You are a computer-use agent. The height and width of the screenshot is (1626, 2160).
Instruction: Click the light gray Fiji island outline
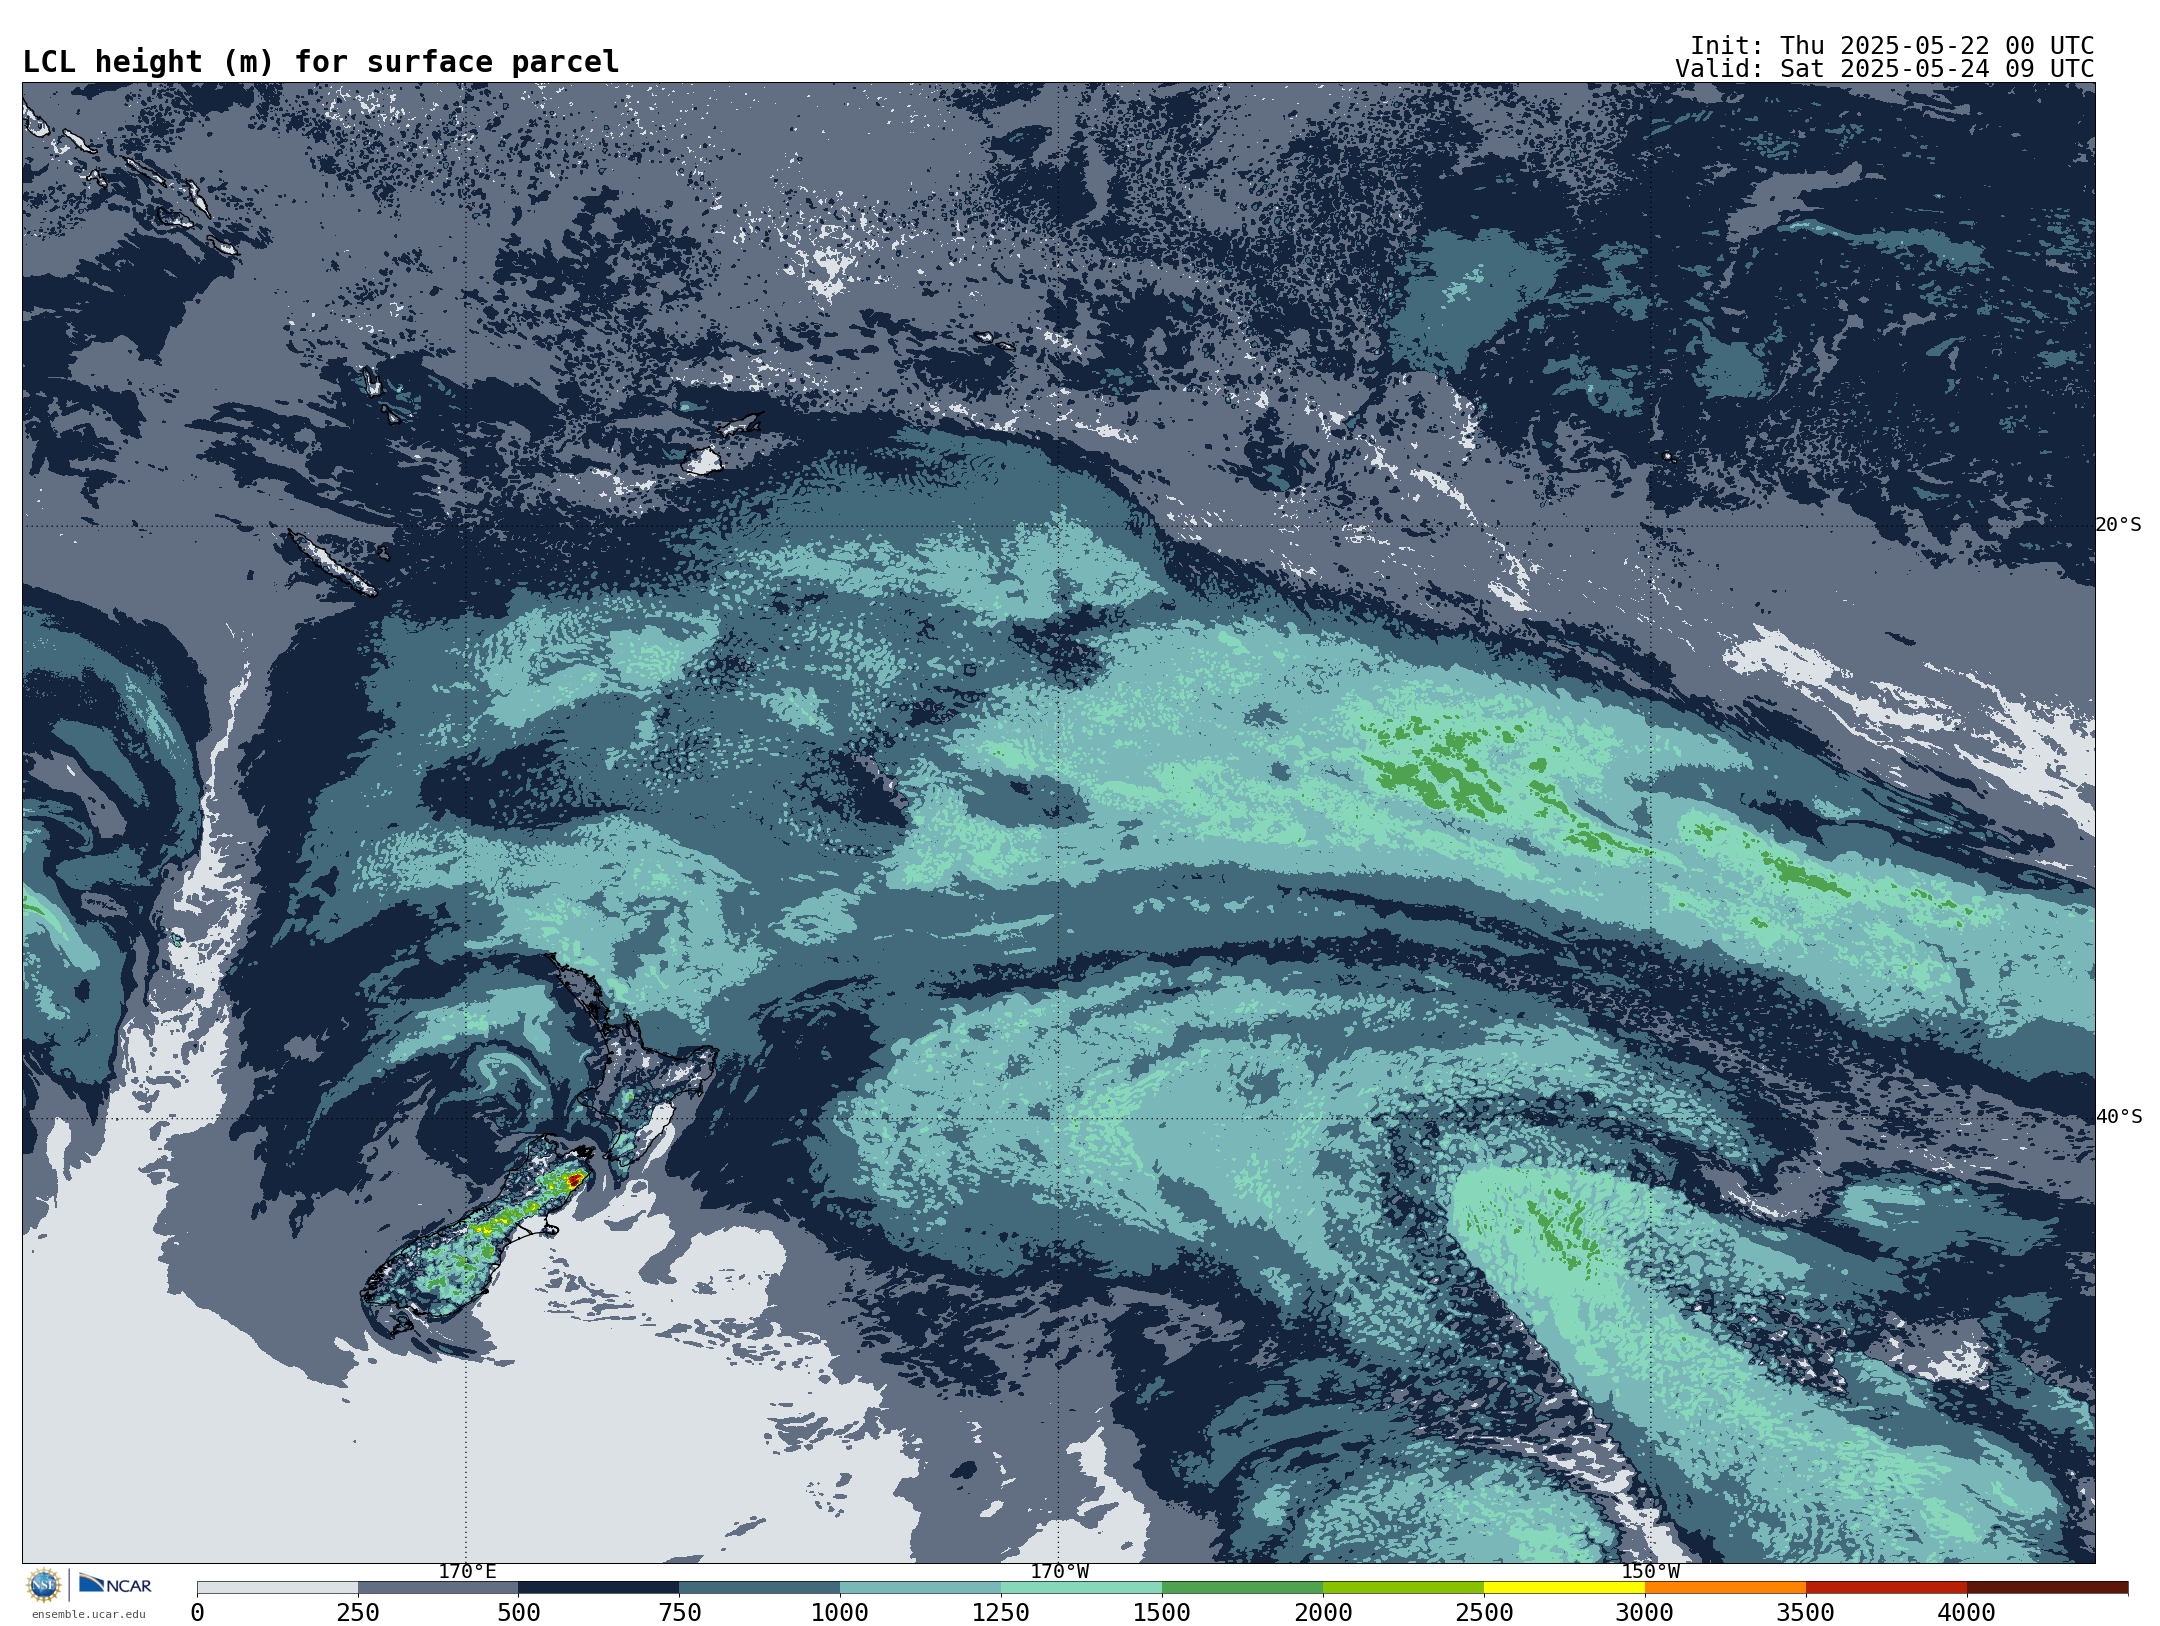click(703, 460)
